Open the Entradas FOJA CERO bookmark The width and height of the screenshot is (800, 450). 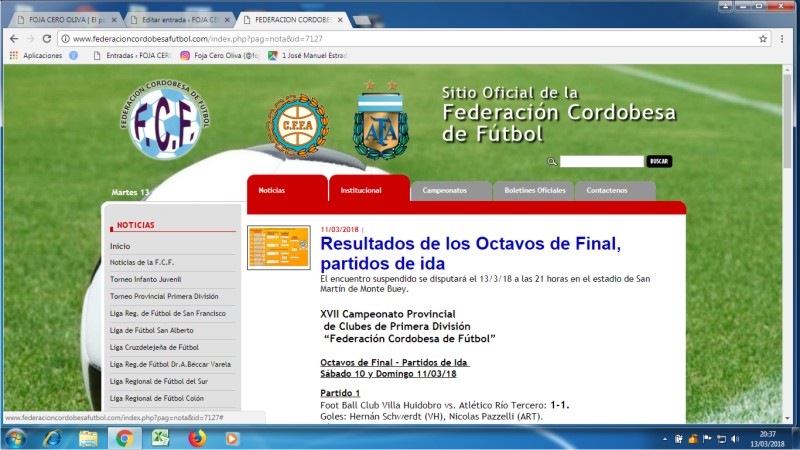pos(132,56)
